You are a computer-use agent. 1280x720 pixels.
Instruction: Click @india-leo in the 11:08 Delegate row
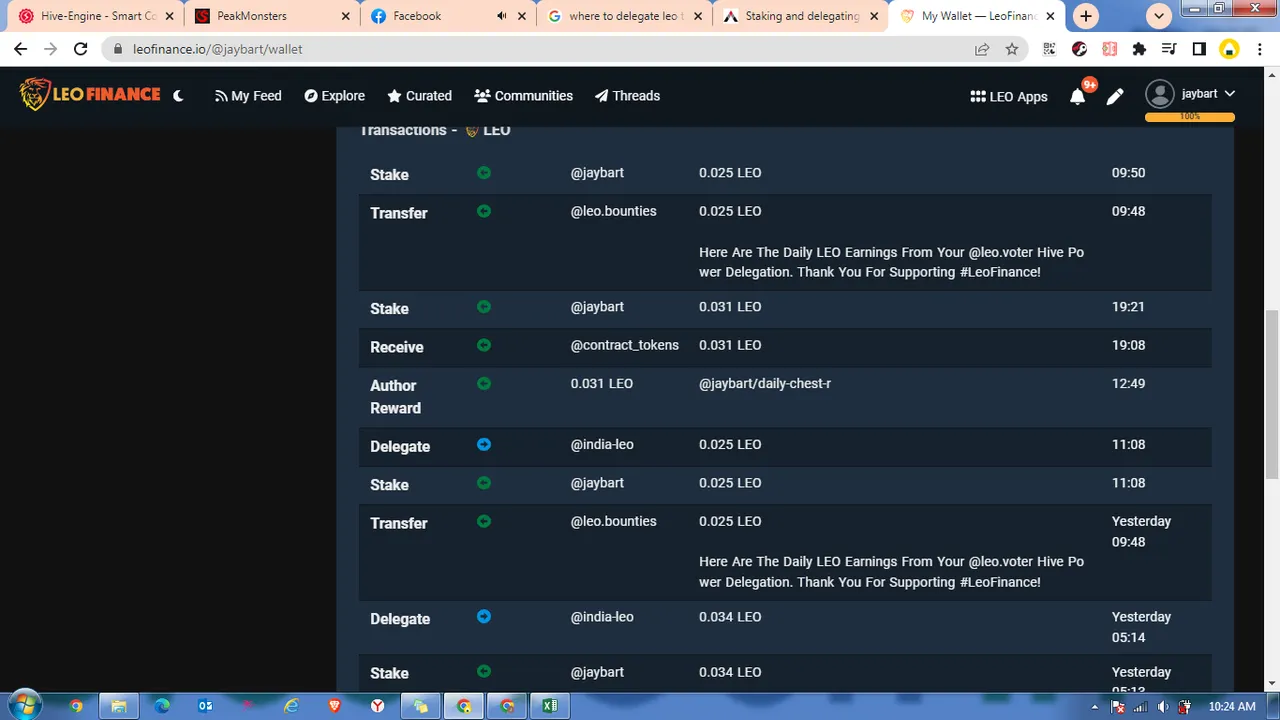[x=602, y=444]
